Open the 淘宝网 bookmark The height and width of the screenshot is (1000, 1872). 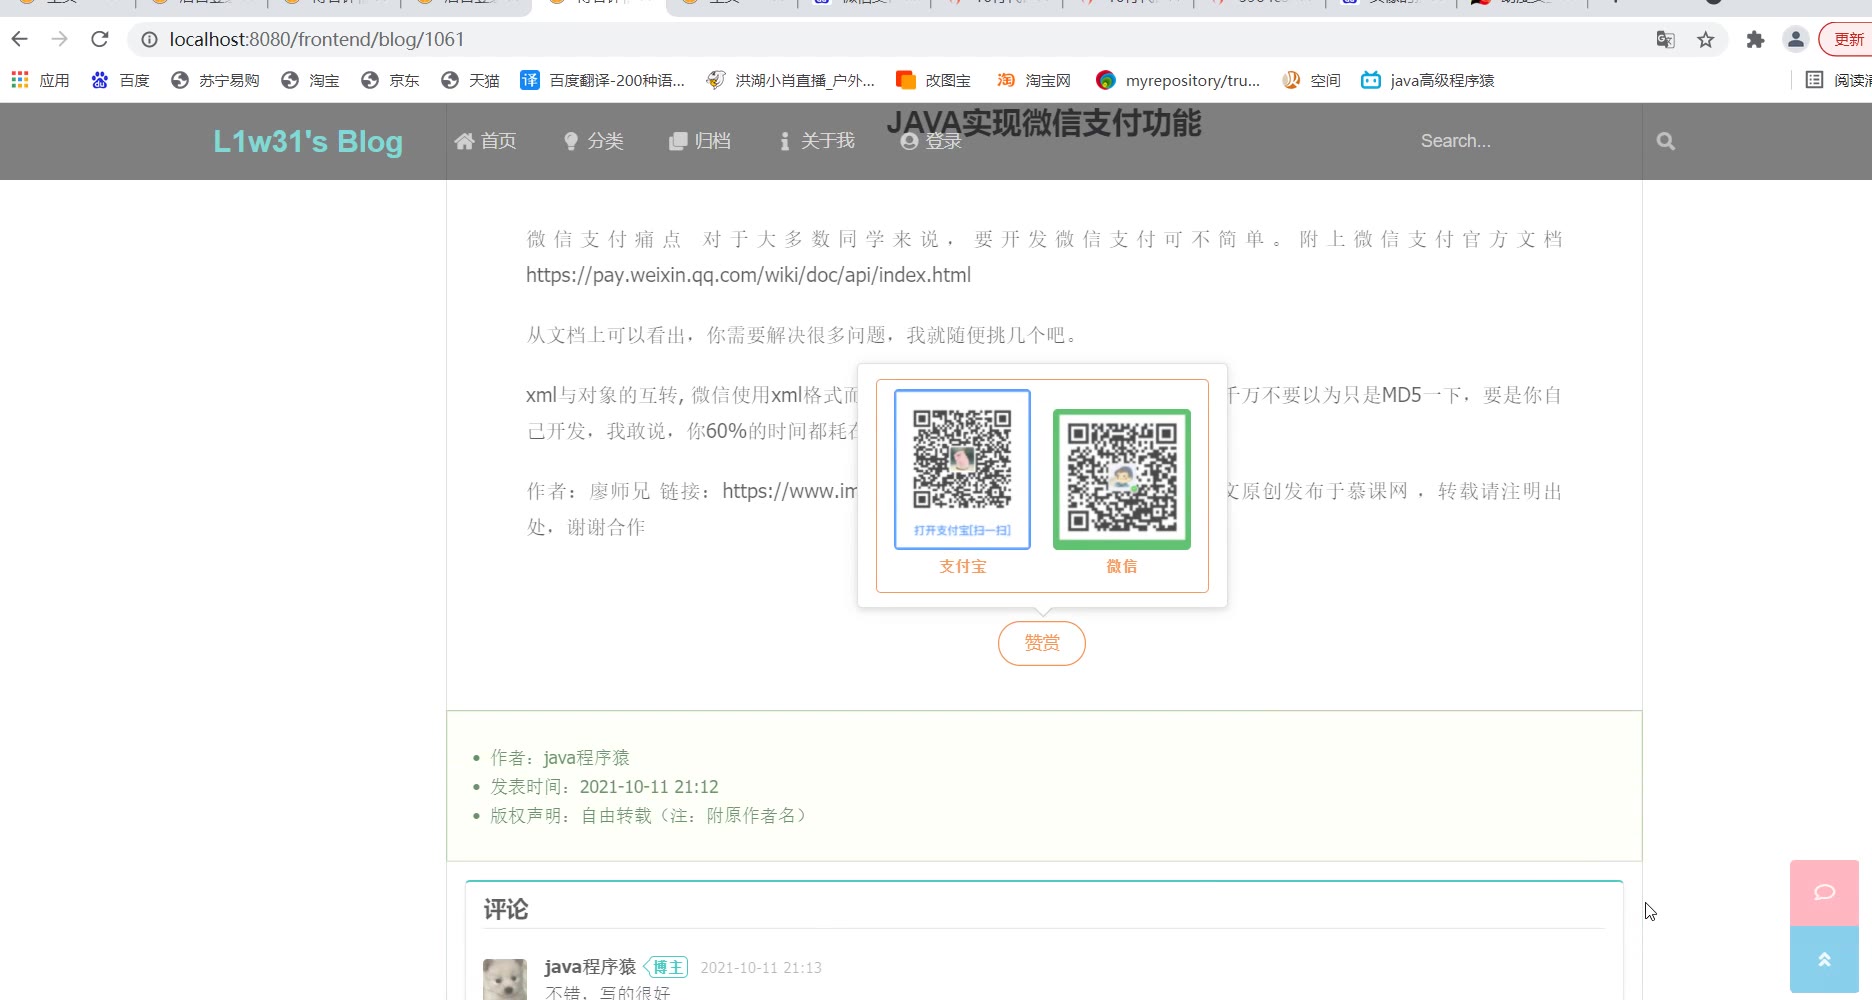click(1033, 80)
